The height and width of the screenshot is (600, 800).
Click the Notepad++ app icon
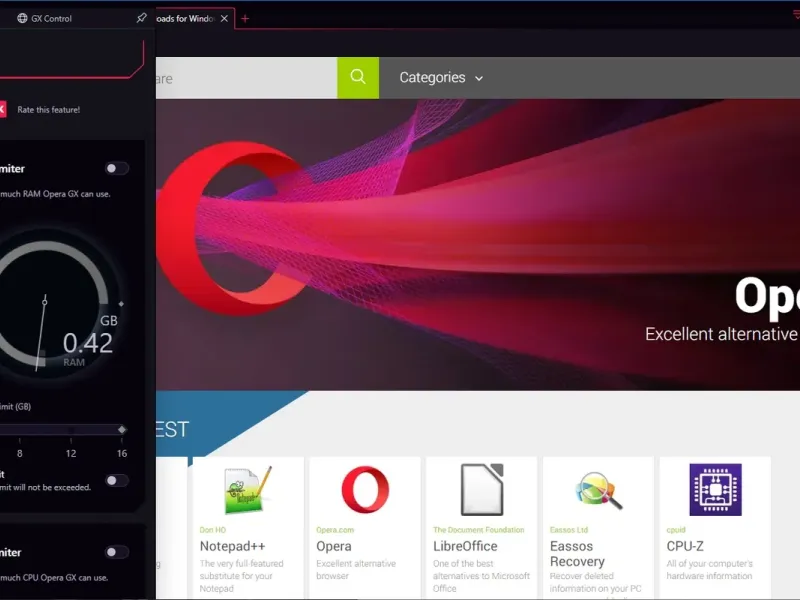(x=248, y=490)
